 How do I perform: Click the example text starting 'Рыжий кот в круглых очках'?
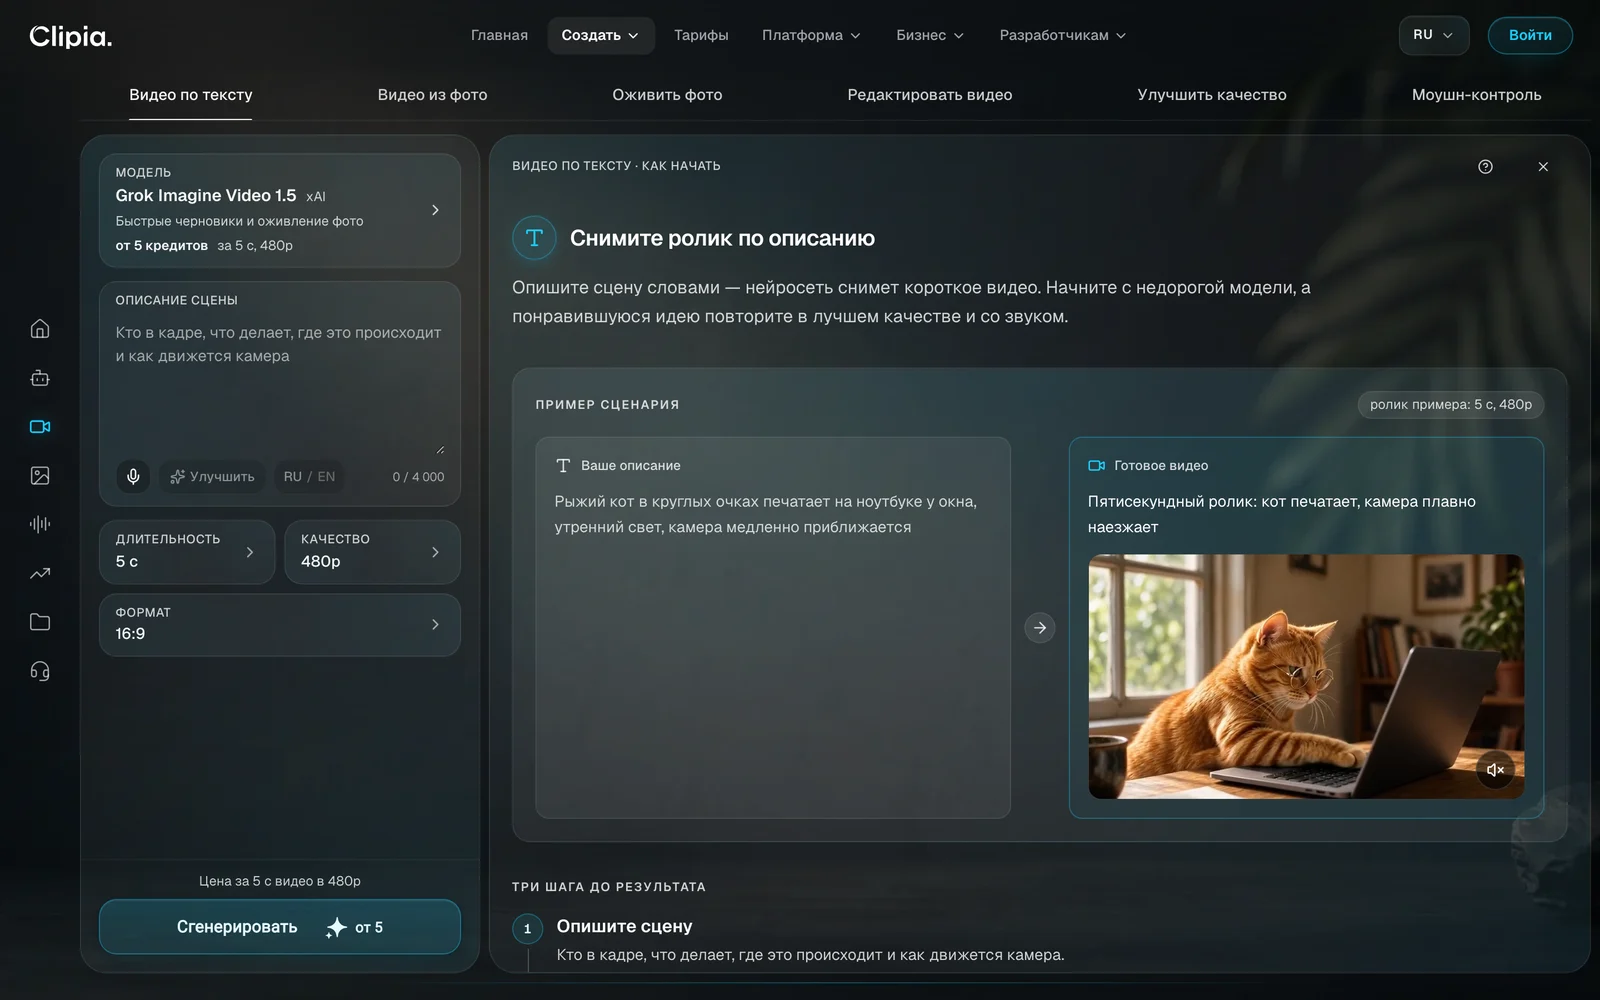click(766, 514)
